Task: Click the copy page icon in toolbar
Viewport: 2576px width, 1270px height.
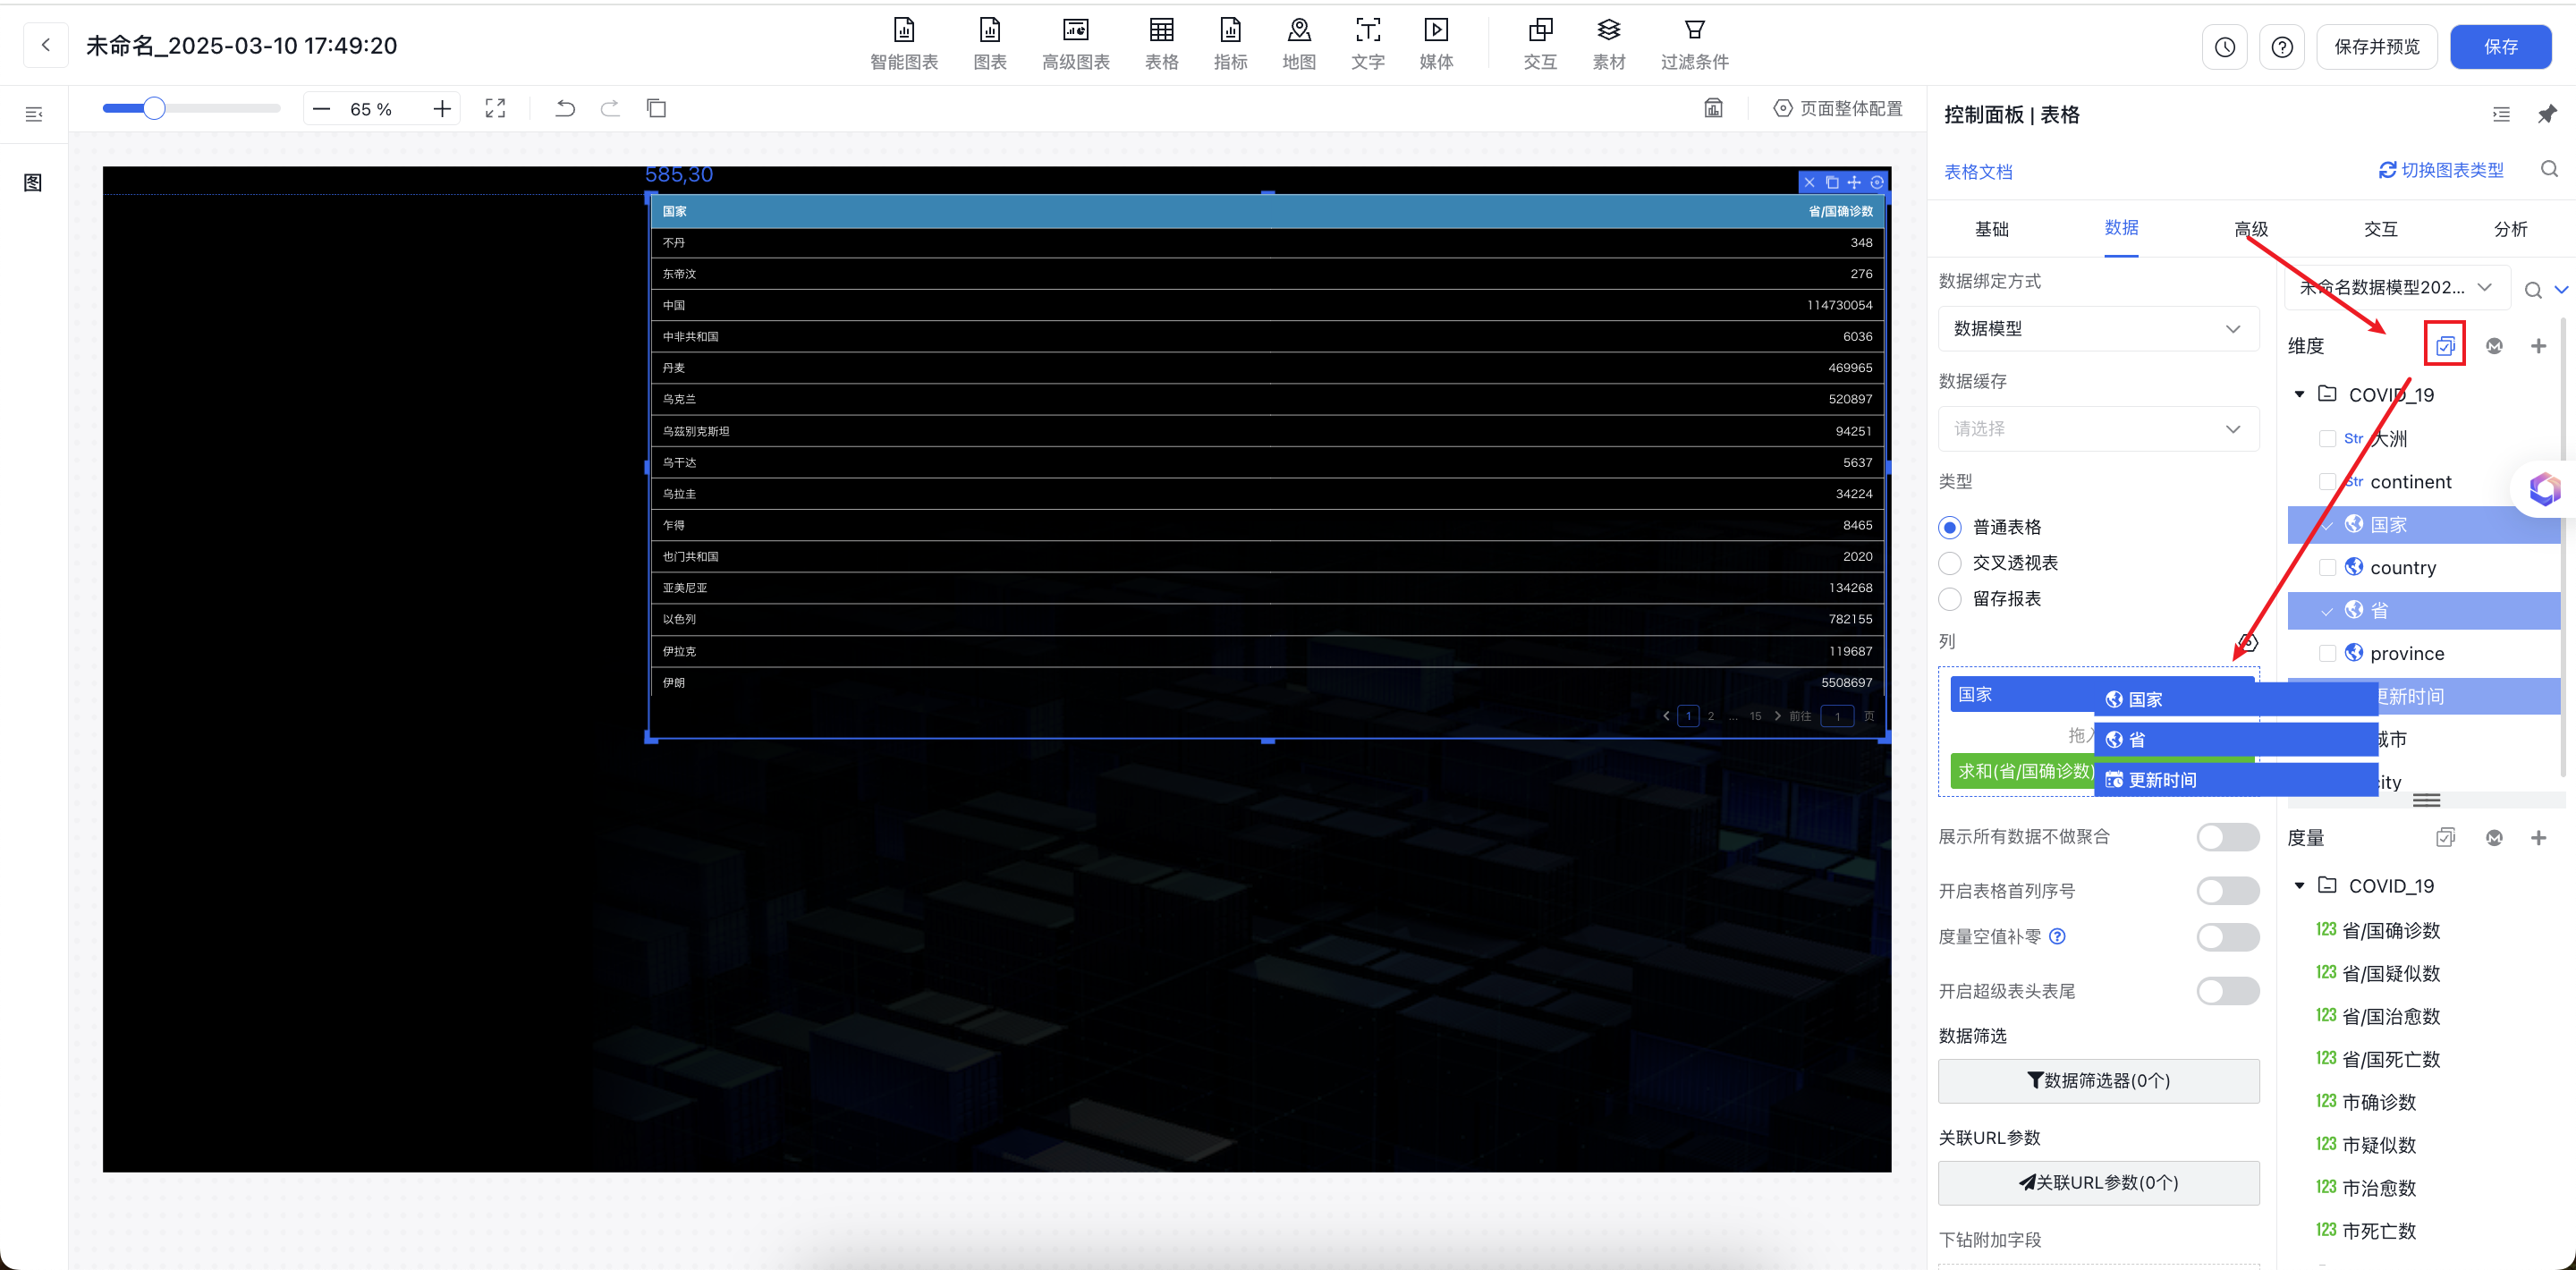Action: point(656,108)
